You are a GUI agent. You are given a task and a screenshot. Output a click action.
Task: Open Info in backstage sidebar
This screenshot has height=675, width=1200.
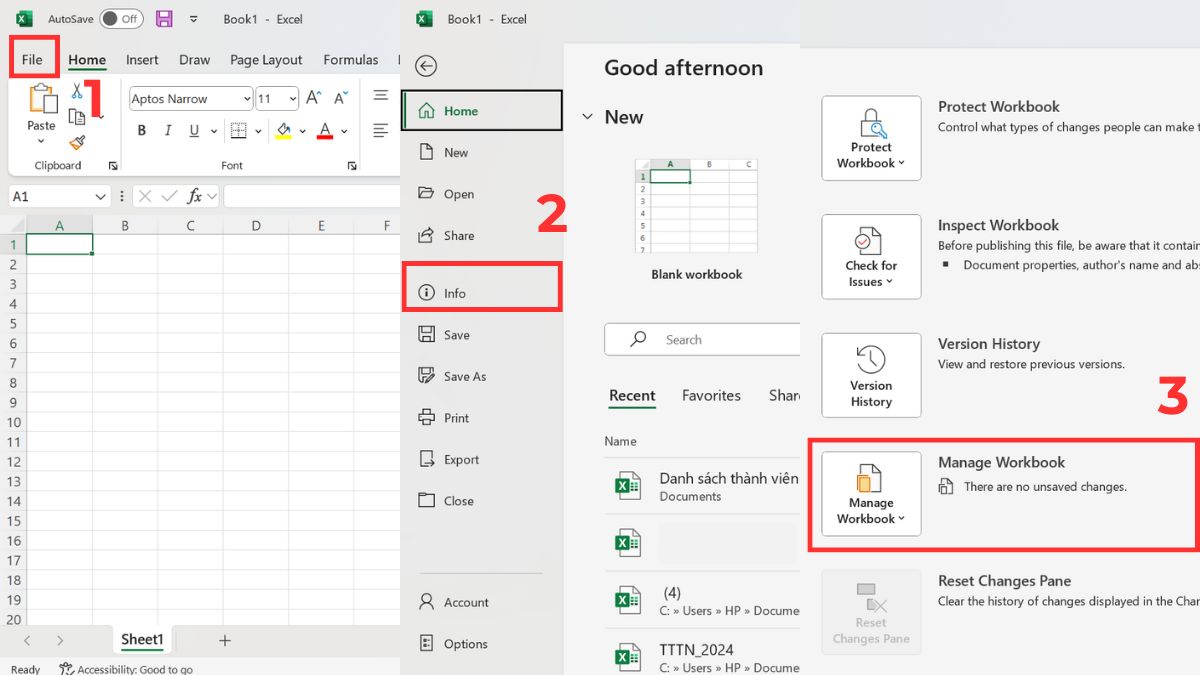[482, 293]
